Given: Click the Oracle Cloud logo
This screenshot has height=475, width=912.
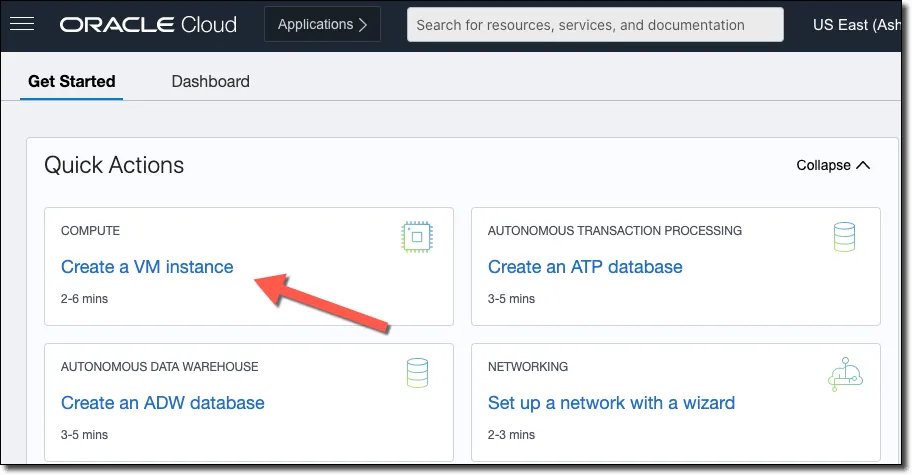Looking at the screenshot, I should tap(148, 24).
